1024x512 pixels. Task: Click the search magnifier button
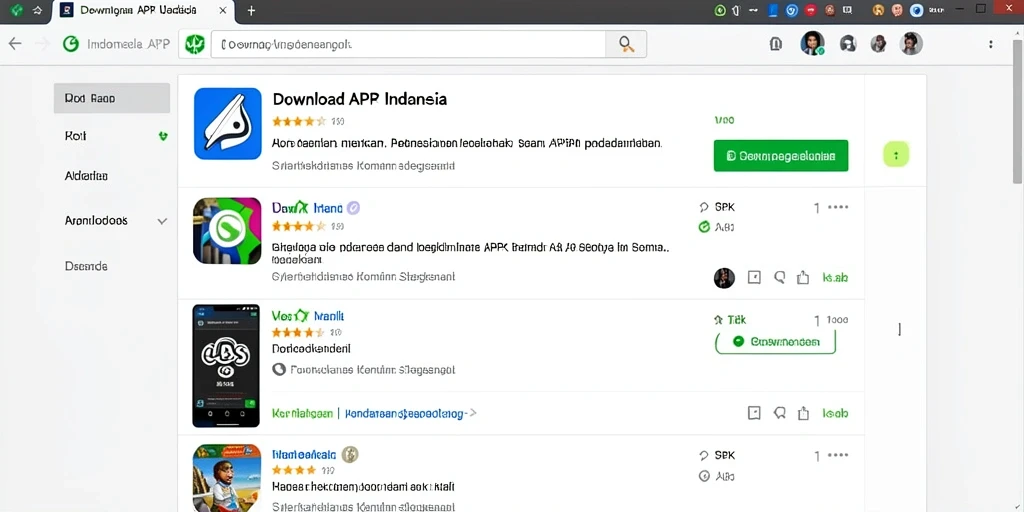[626, 44]
